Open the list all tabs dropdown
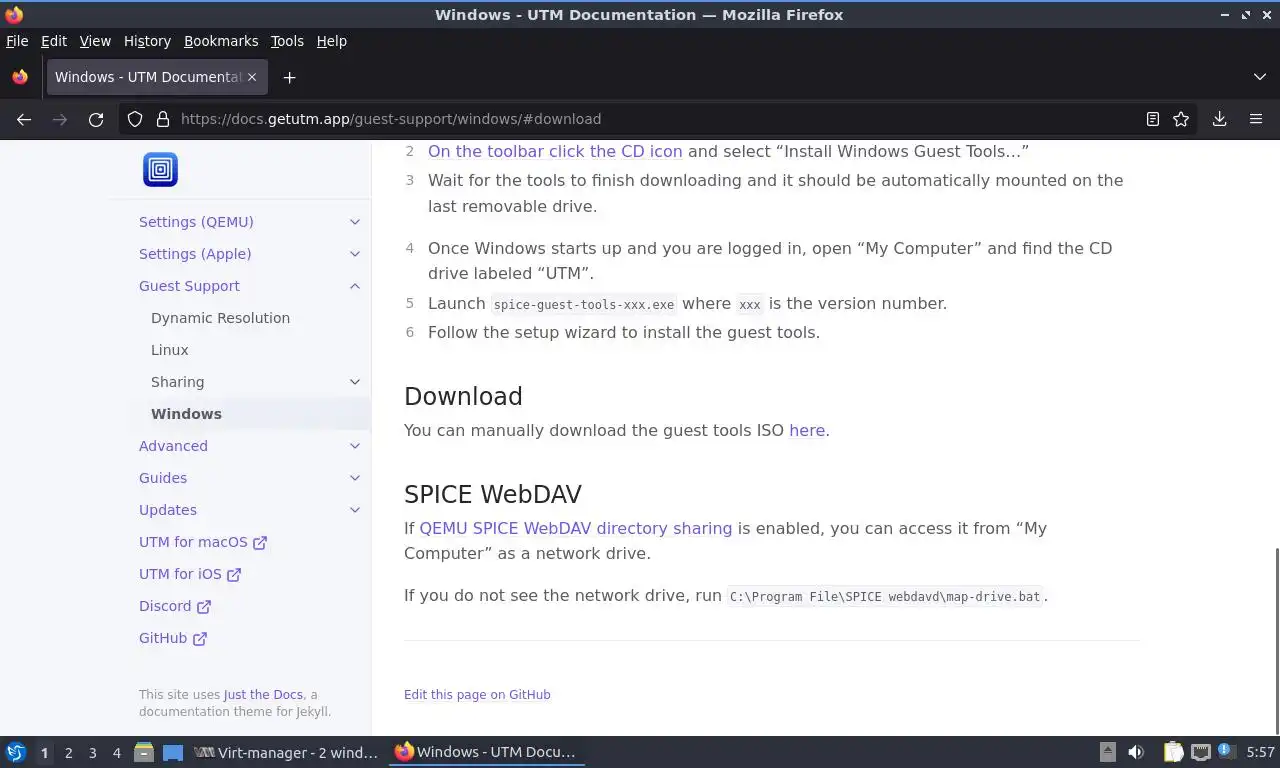 1260,77
